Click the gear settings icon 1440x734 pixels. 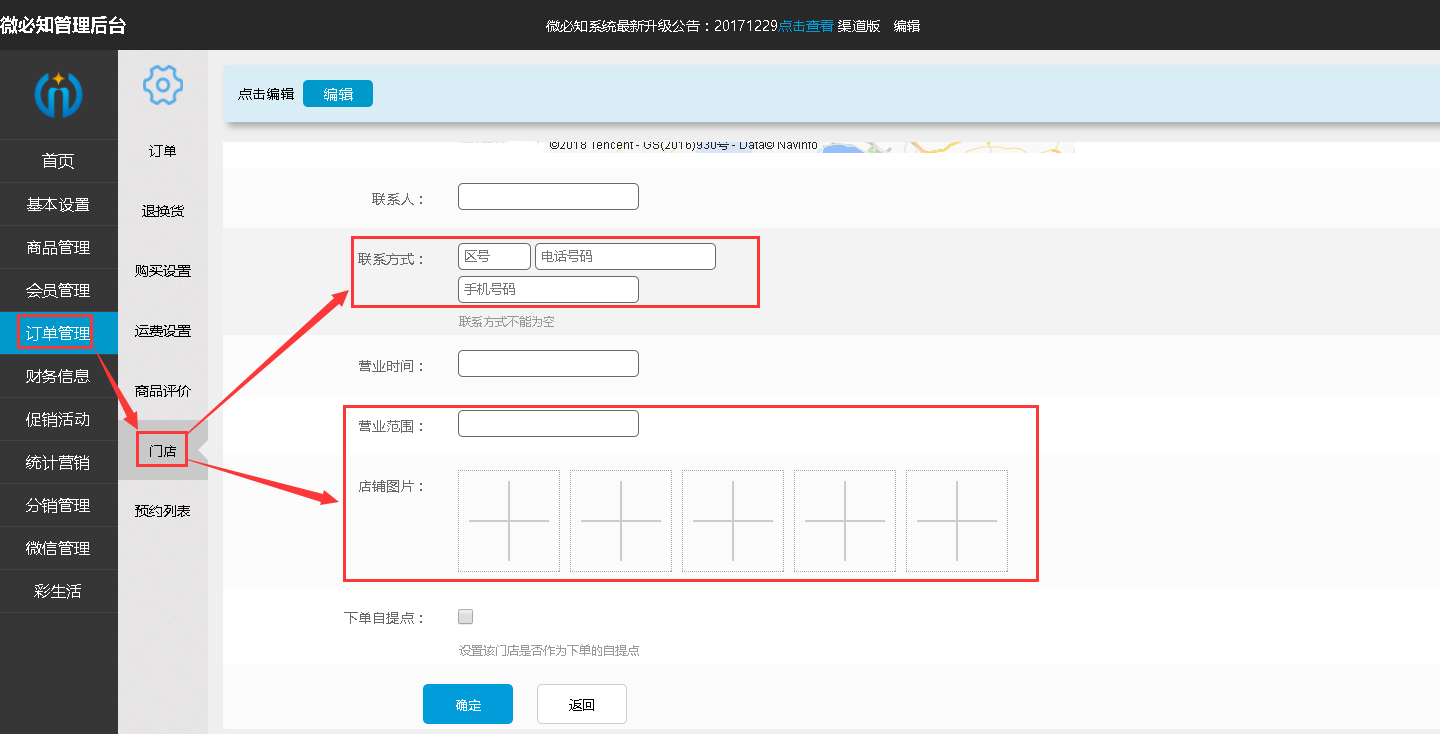click(x=162, y=85)
